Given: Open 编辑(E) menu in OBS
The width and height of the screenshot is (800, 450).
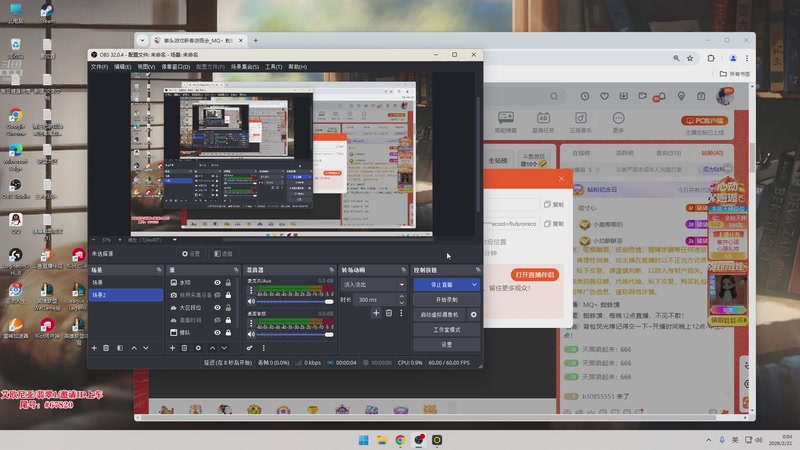Looking at the screenshot, I should [x=122, y=67].
